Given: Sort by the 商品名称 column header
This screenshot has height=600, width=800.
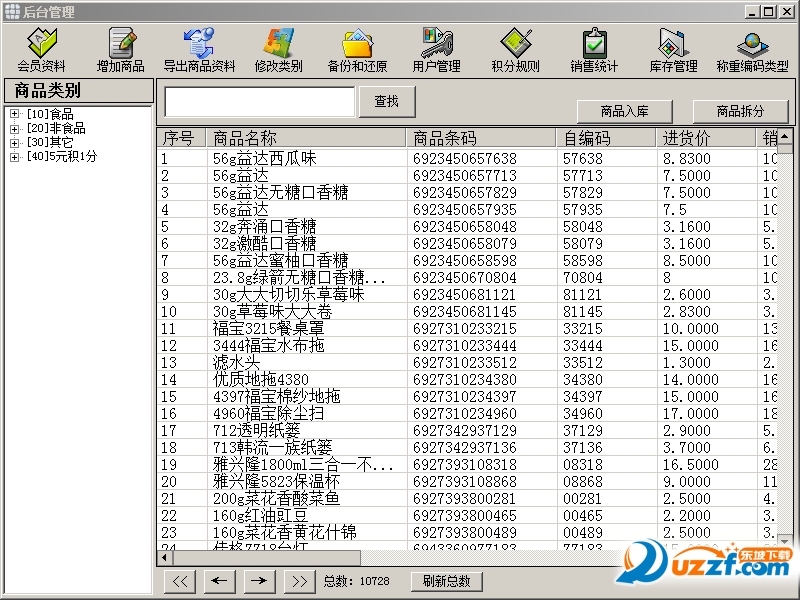Looking at the screenshot, I should coord(306,138).
